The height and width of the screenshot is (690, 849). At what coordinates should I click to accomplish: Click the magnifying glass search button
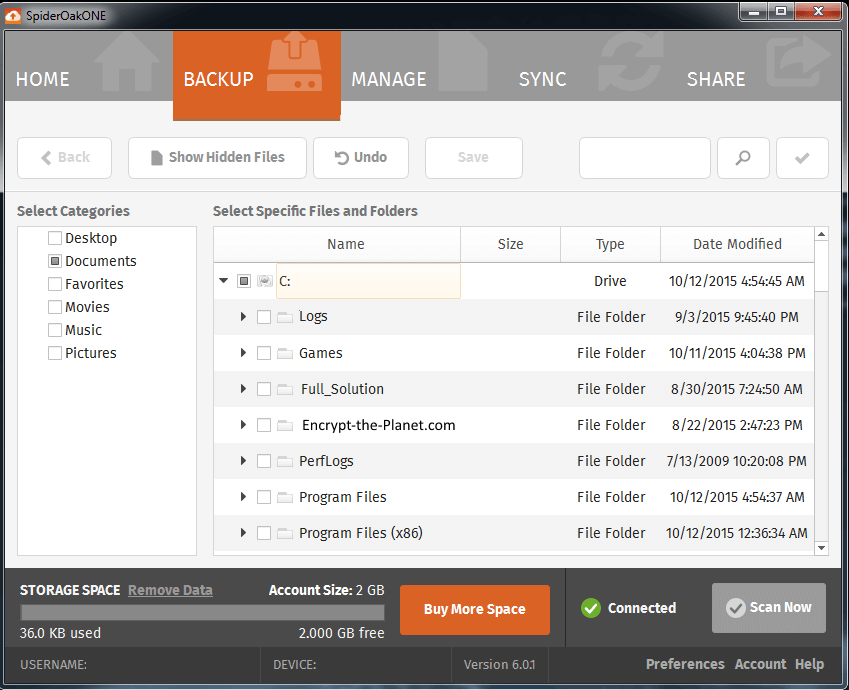coord(743,158)
